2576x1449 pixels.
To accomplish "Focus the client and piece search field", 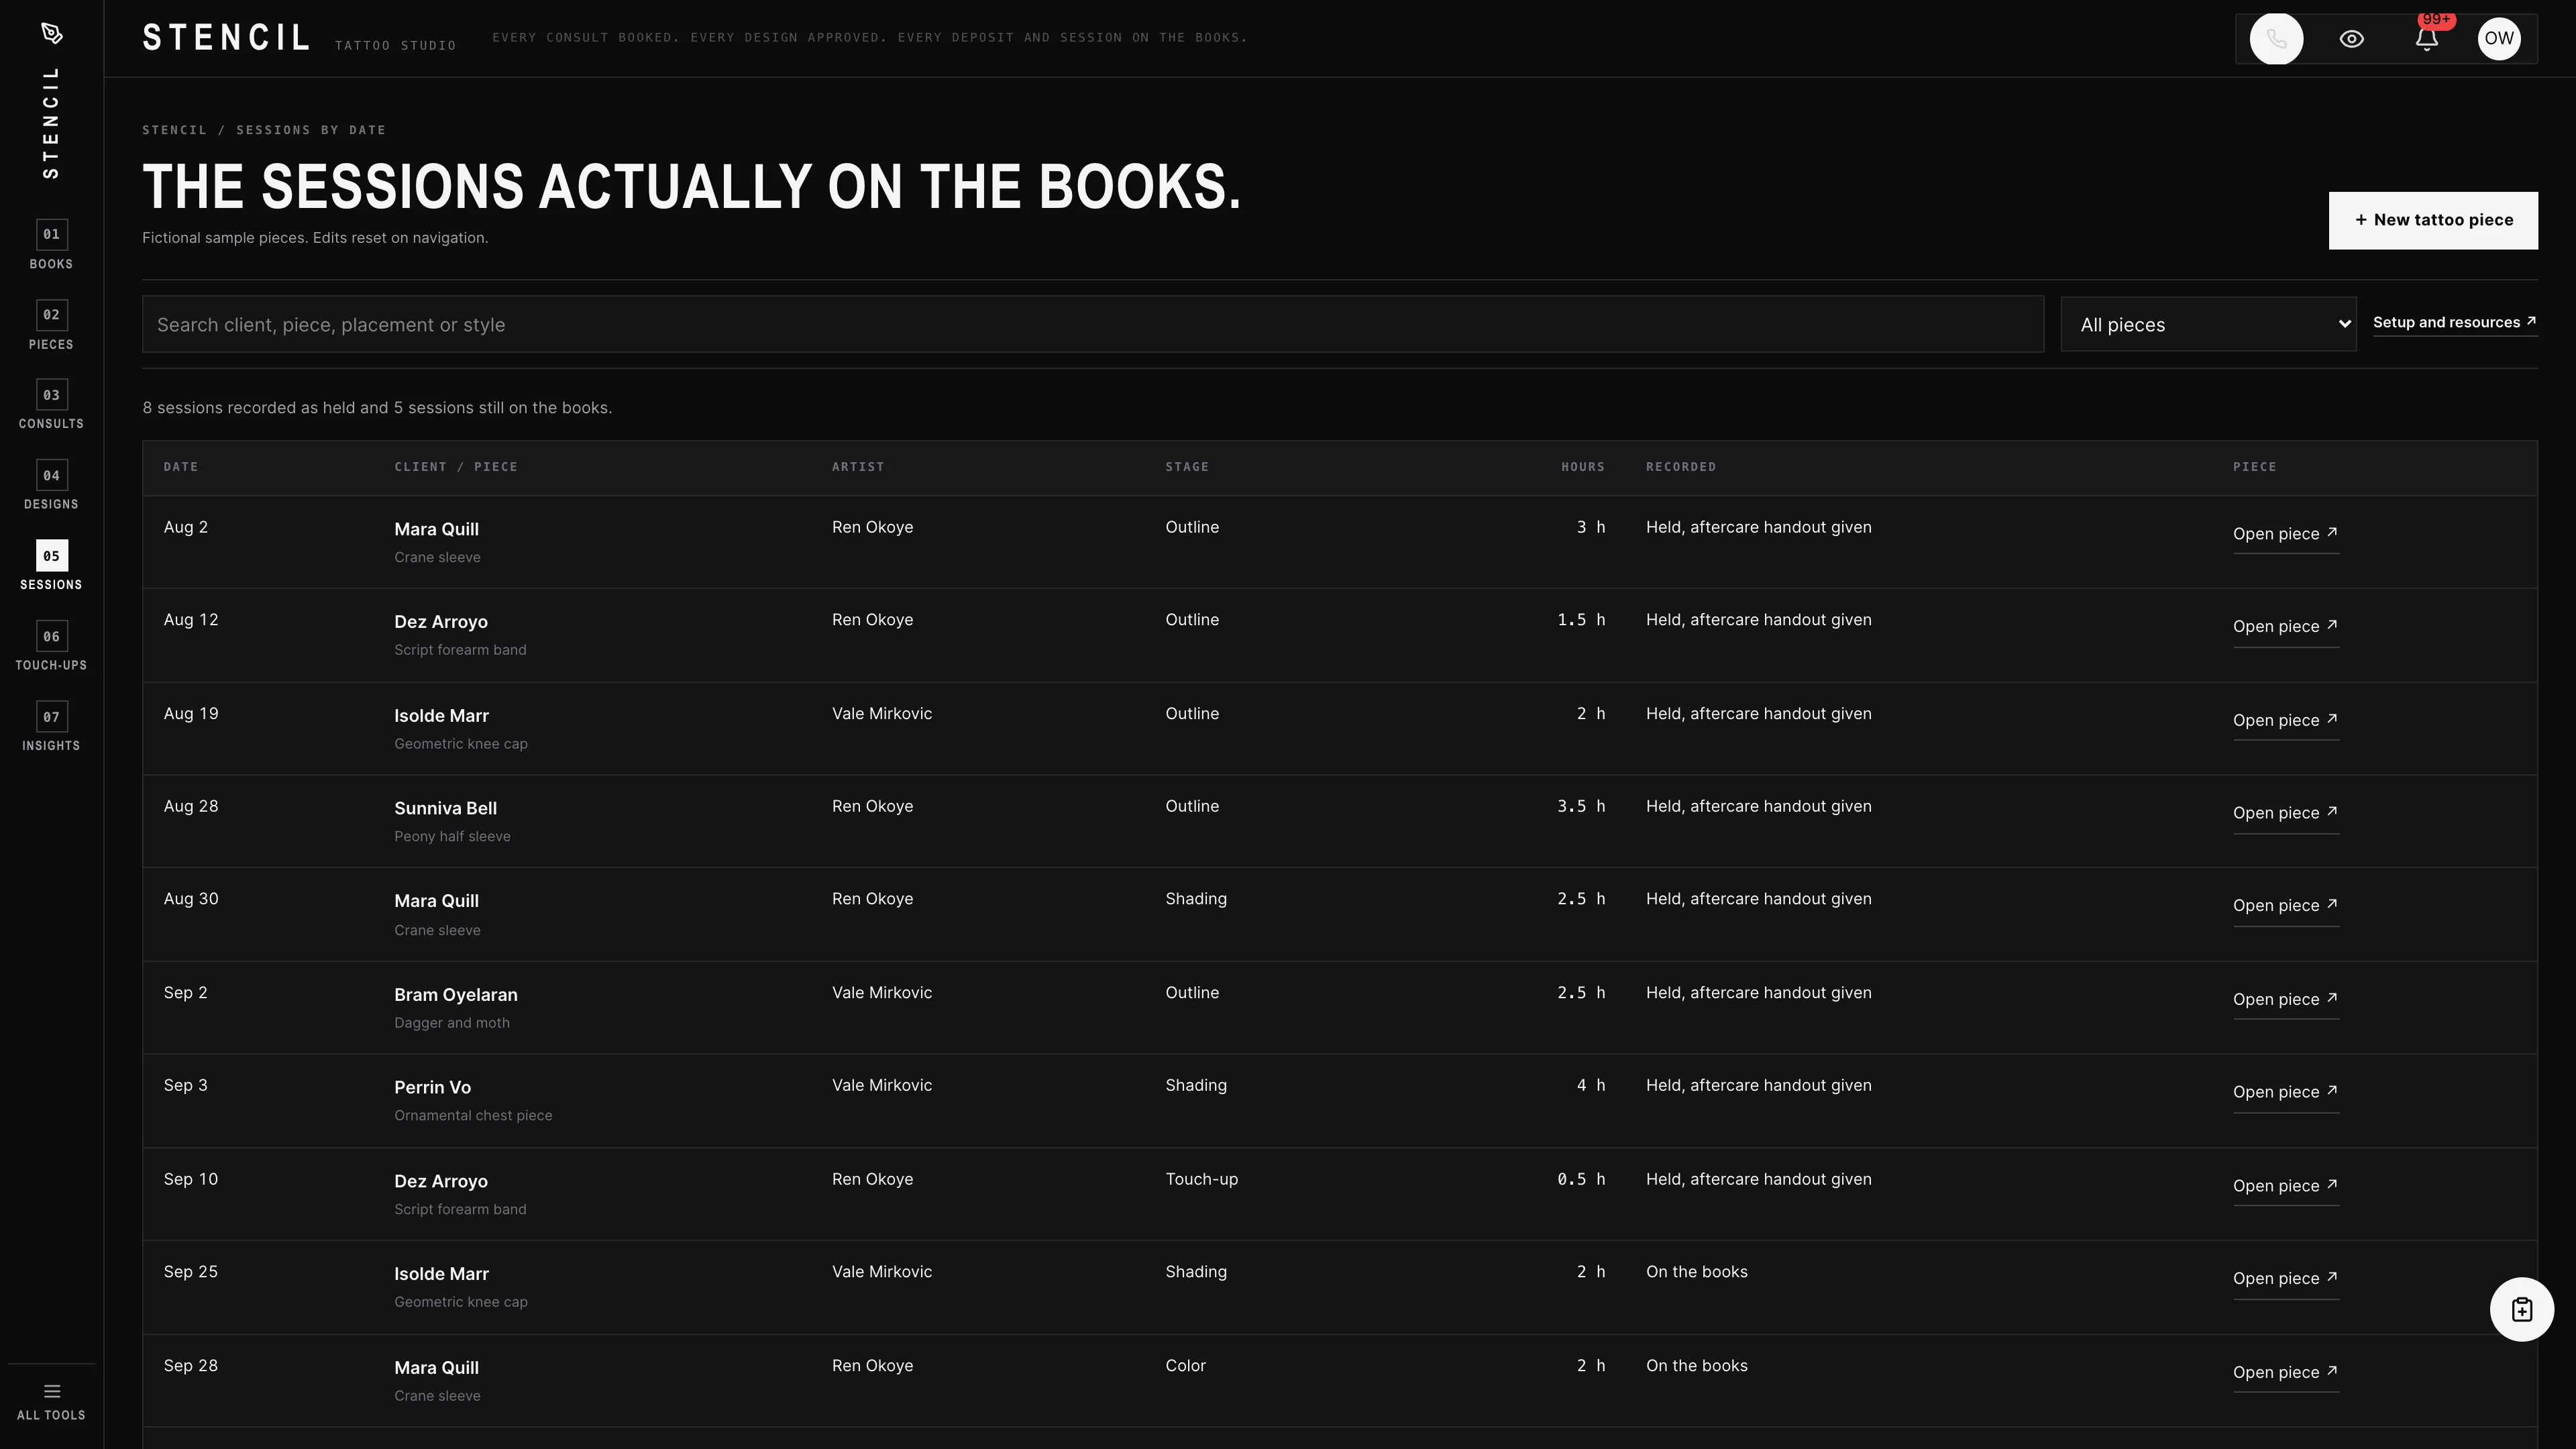I will click(1092, 324).
